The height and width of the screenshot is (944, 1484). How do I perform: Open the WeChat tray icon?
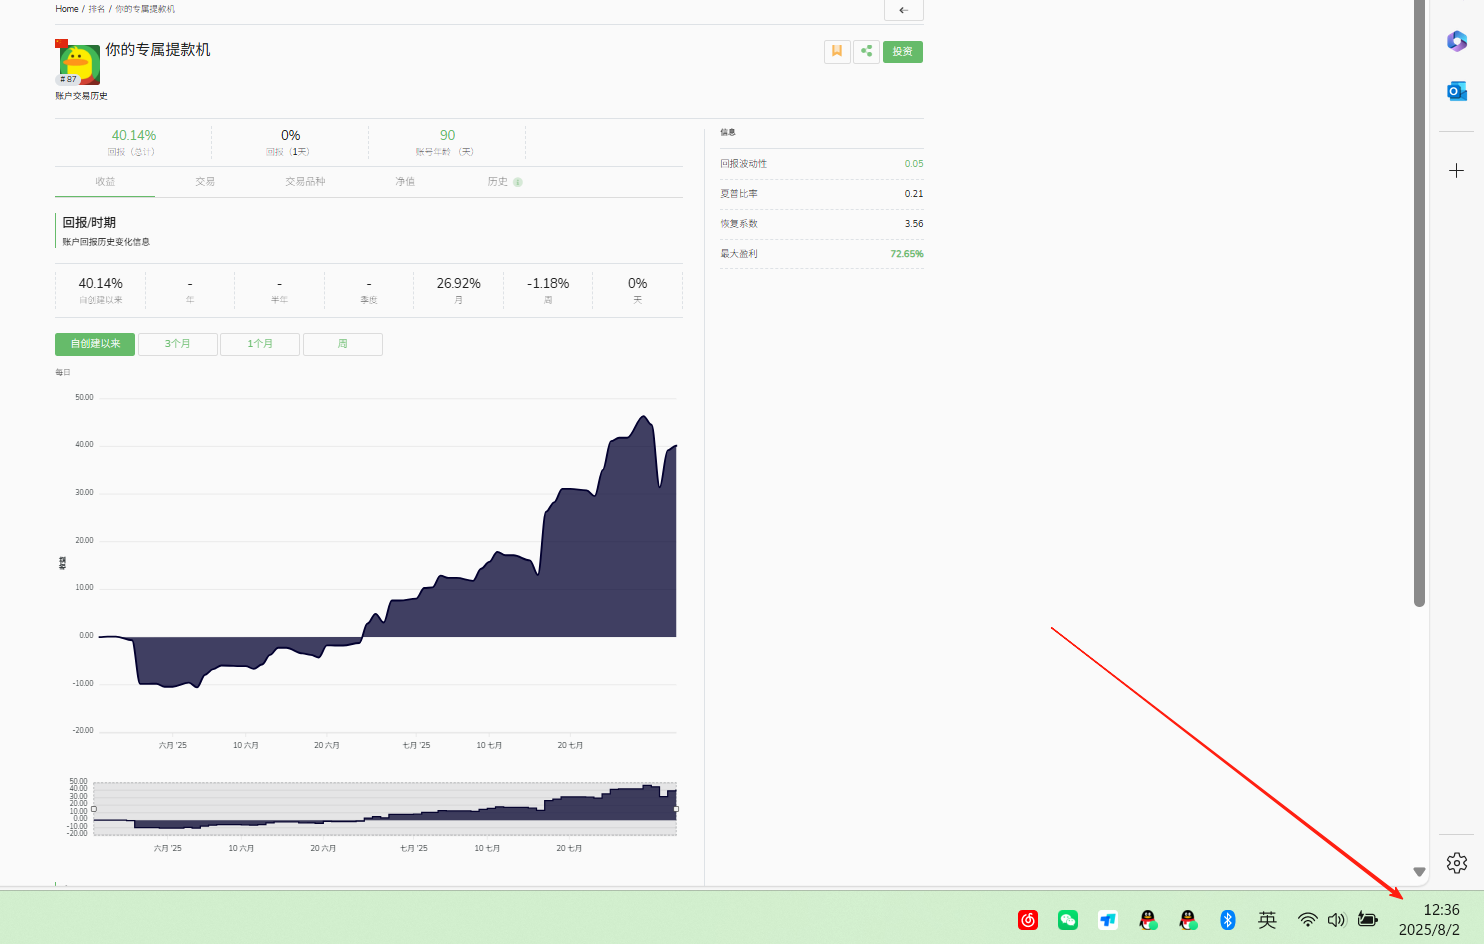tap(1068, 920)
